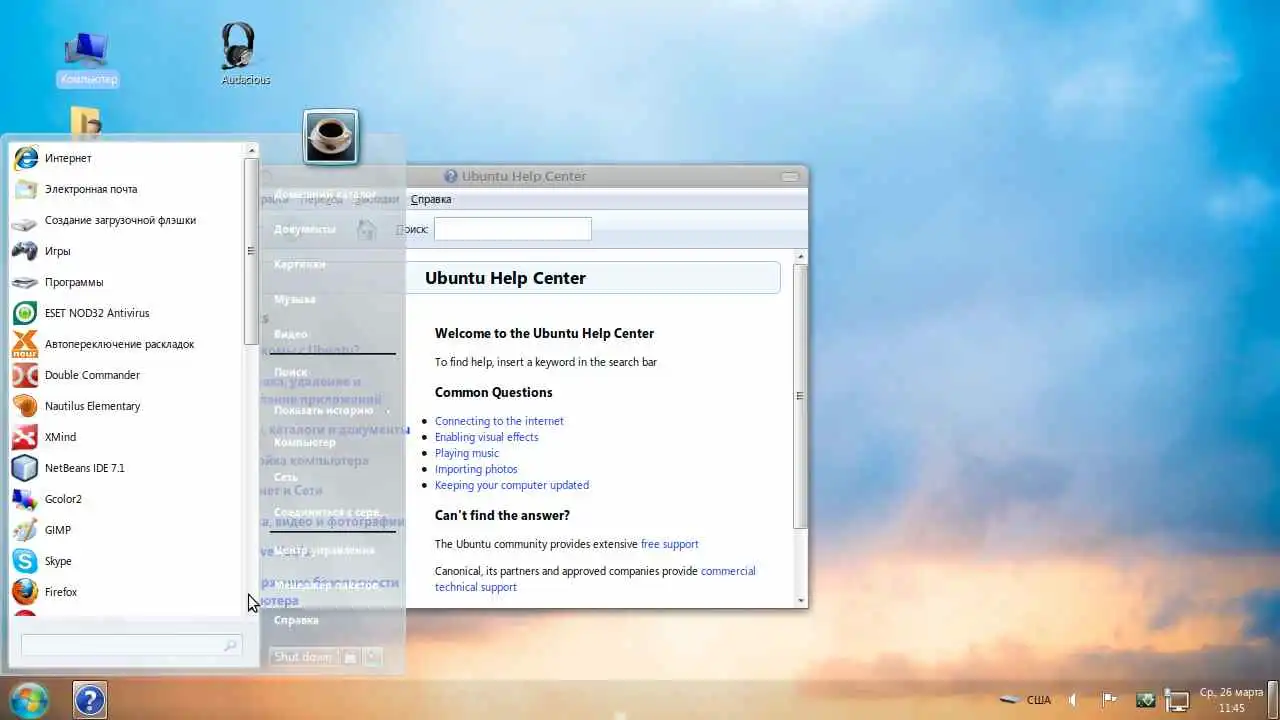This screenshot has width=1280, height=720.
Task: Start Skype from the menu
Action: pyautogui.click(x=128, y=561)
